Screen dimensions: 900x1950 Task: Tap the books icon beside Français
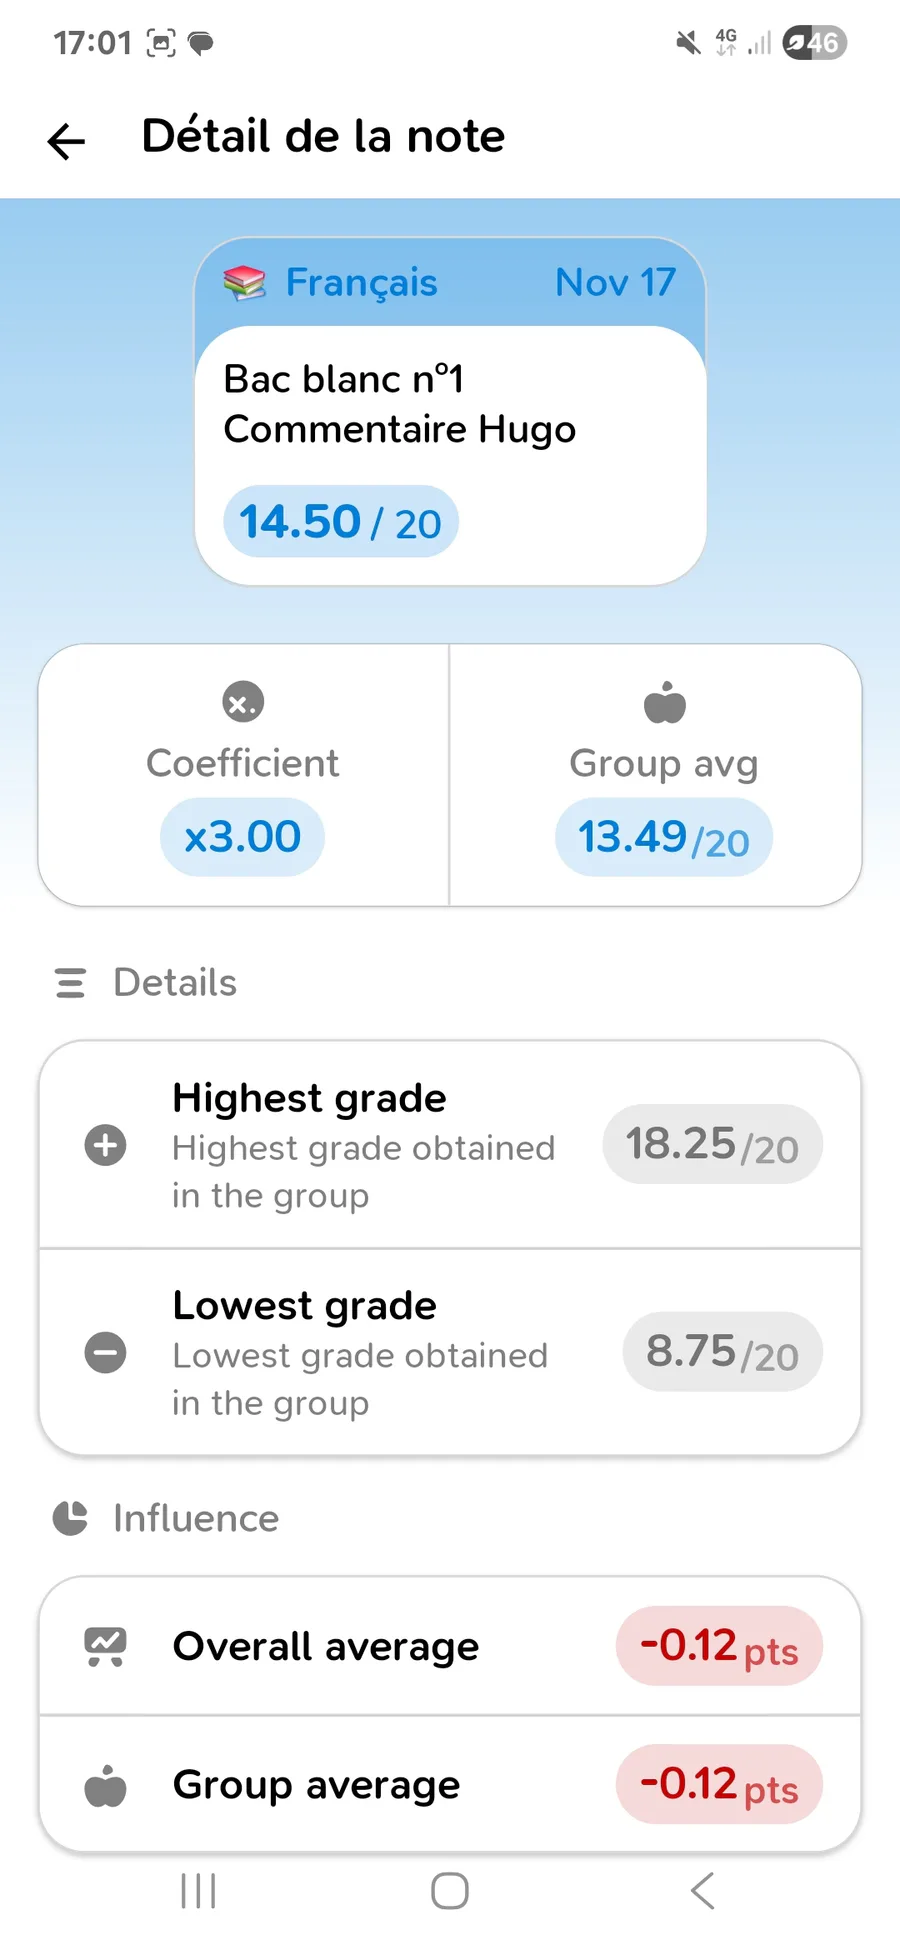[x=244, y=283]
